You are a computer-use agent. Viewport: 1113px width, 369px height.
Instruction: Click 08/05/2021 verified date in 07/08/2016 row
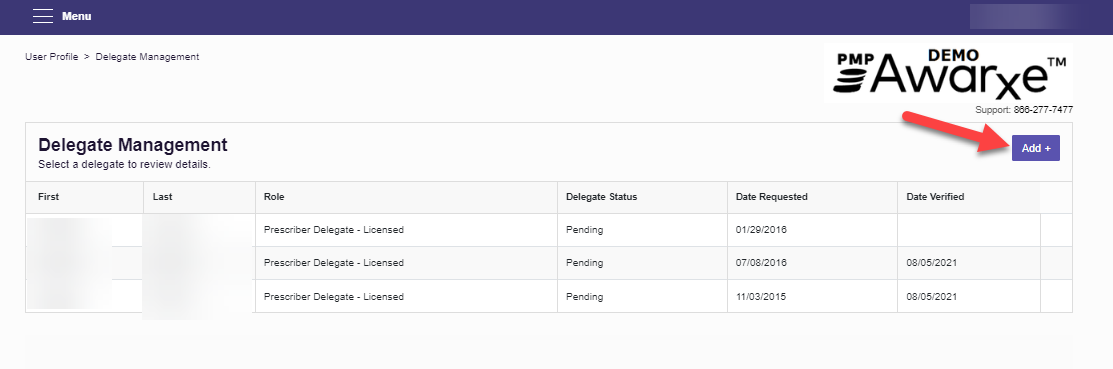(932, 263)
